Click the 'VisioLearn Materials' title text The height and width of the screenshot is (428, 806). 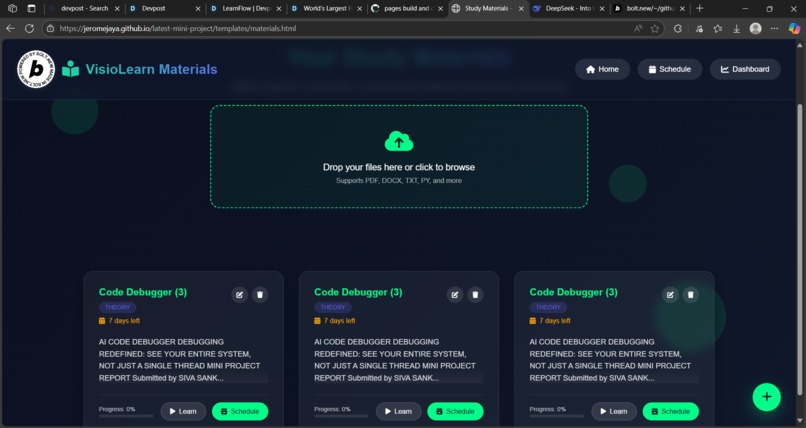click(152, 69)
